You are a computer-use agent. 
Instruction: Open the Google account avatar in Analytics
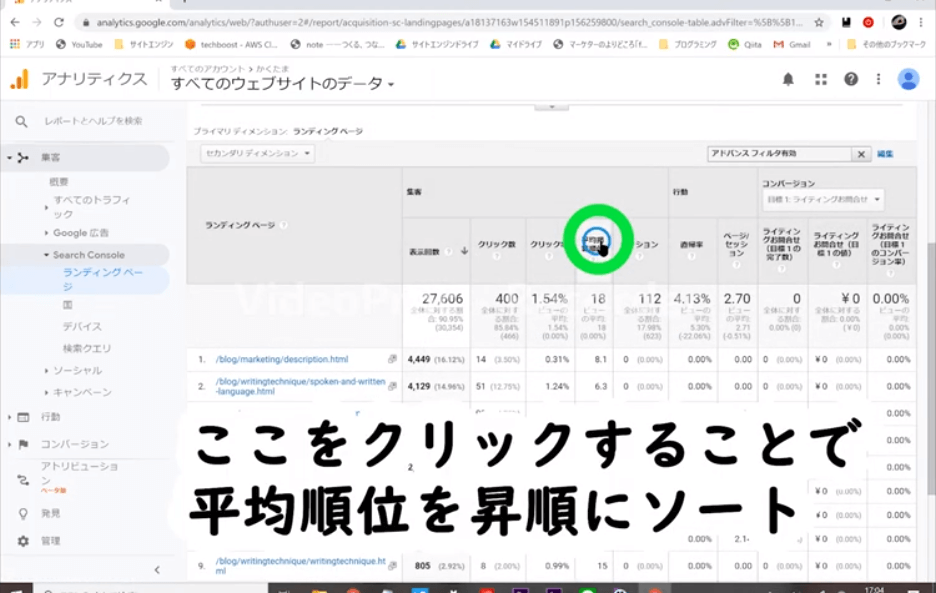coord(908,79)
